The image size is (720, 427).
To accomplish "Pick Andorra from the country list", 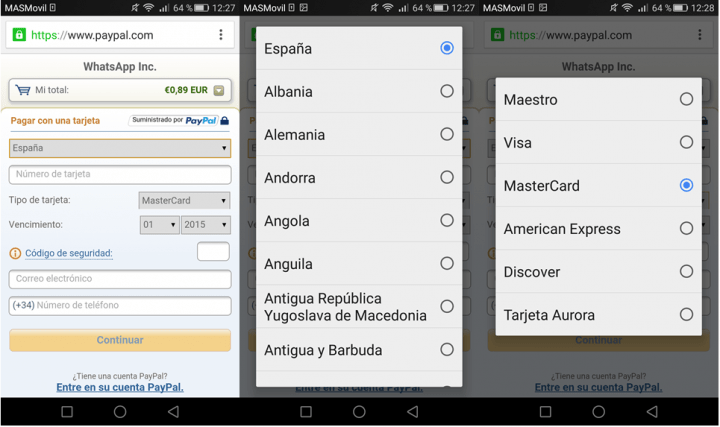I will (x=446, y=178).
